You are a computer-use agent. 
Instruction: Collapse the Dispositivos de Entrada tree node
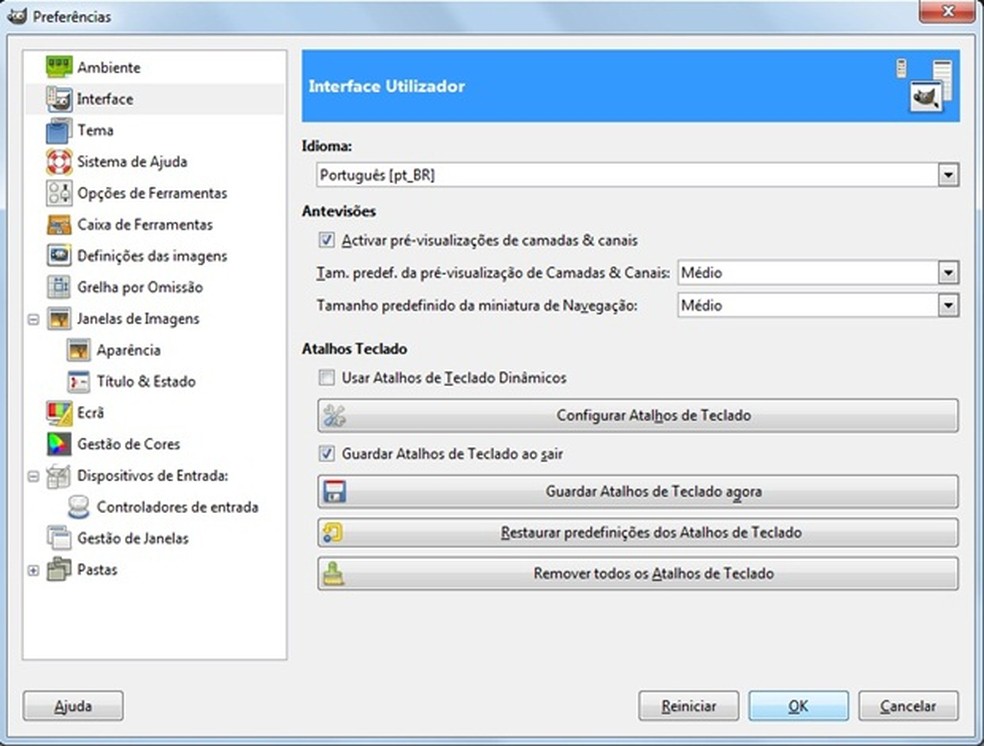33,476
